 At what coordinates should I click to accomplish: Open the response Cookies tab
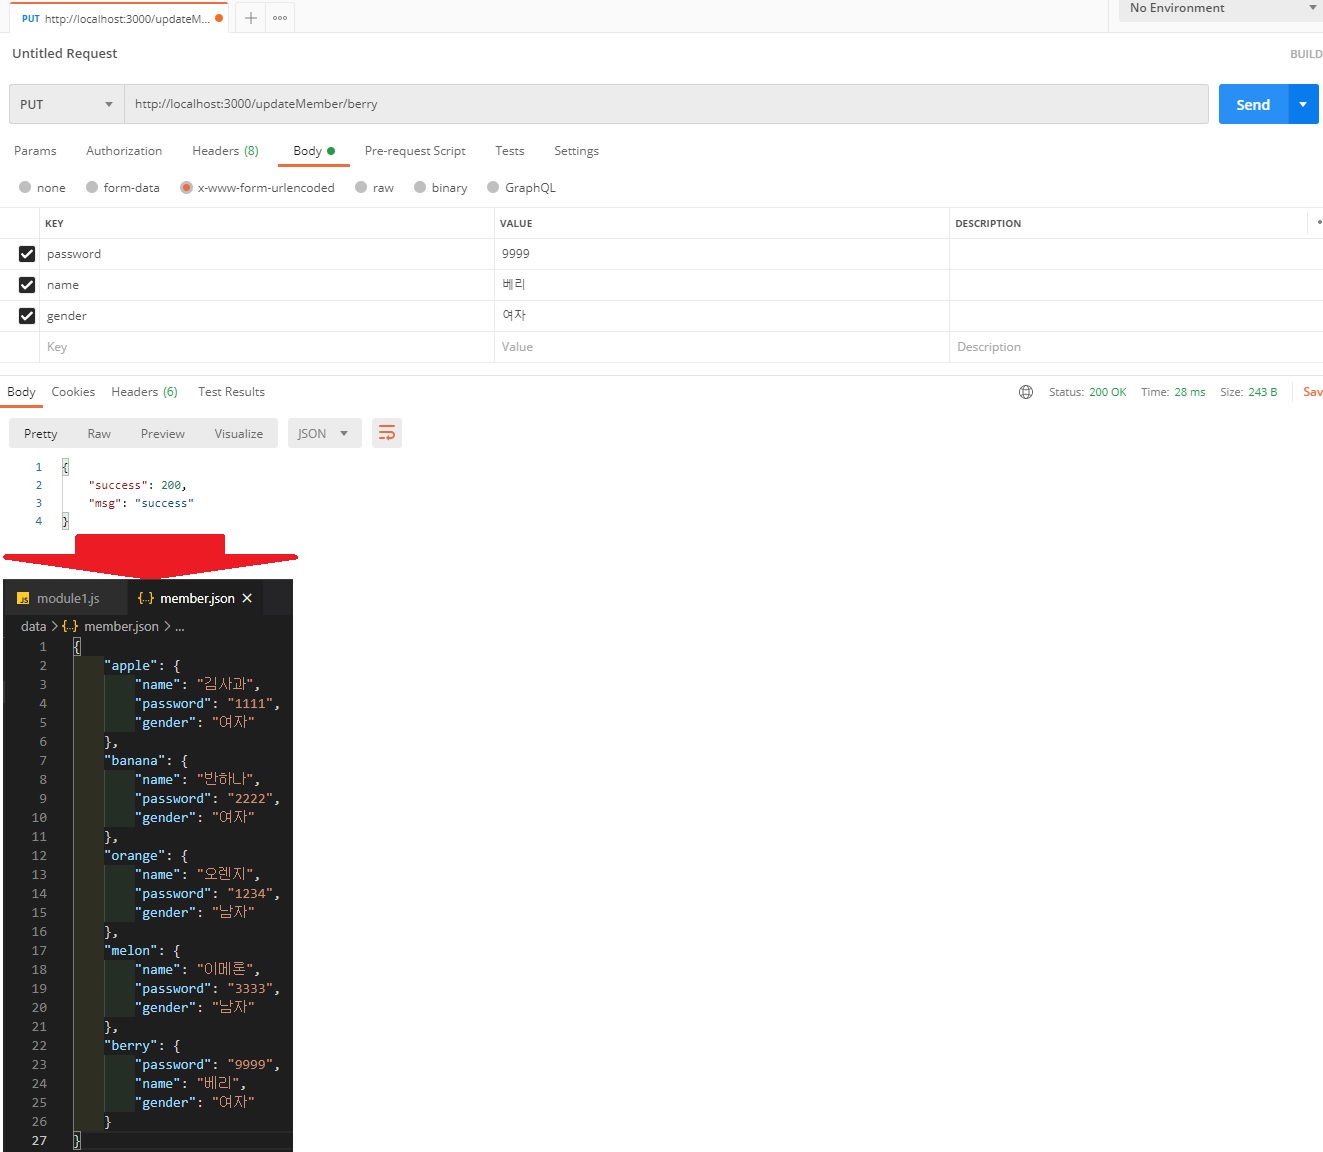pos(73,392)
